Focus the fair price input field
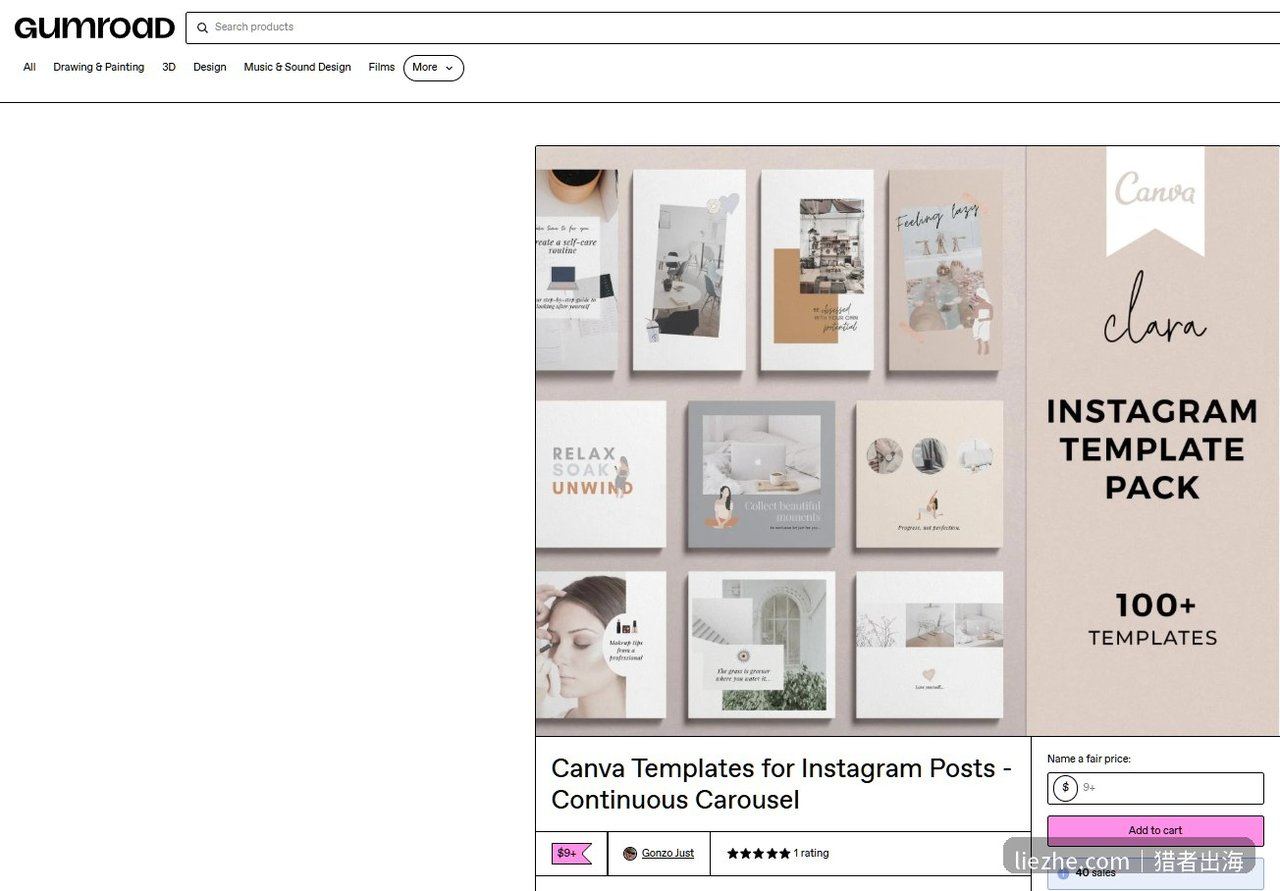The width and height of the screenshot is (1280, 891). point(1155,788)
